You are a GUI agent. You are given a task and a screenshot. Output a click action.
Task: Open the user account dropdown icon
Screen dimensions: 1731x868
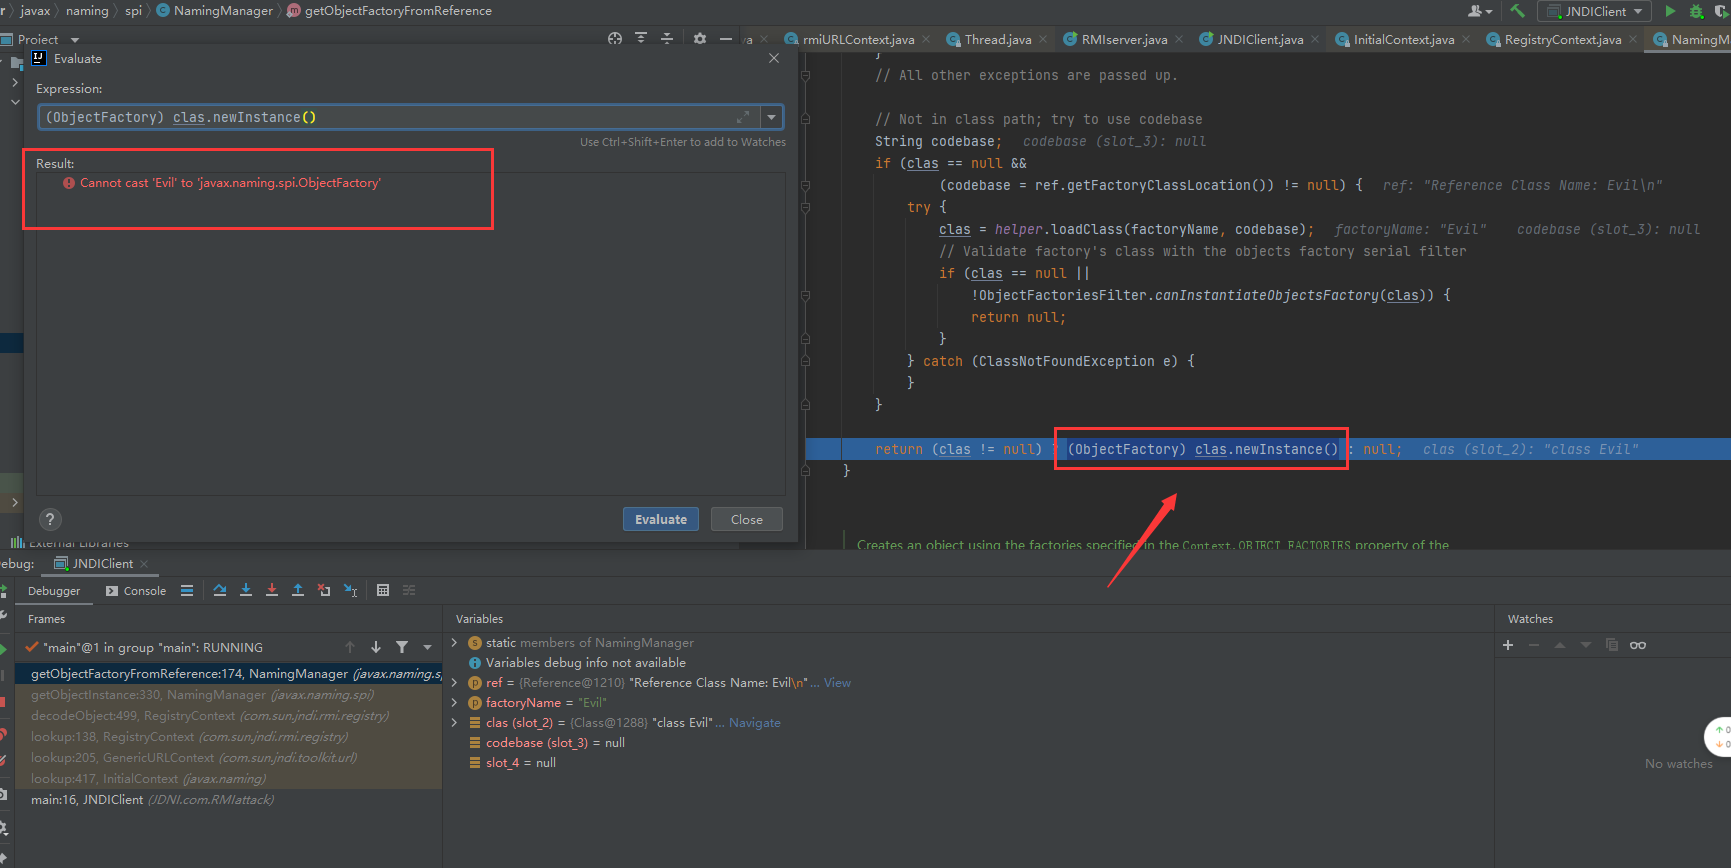tap(1480, 11)
